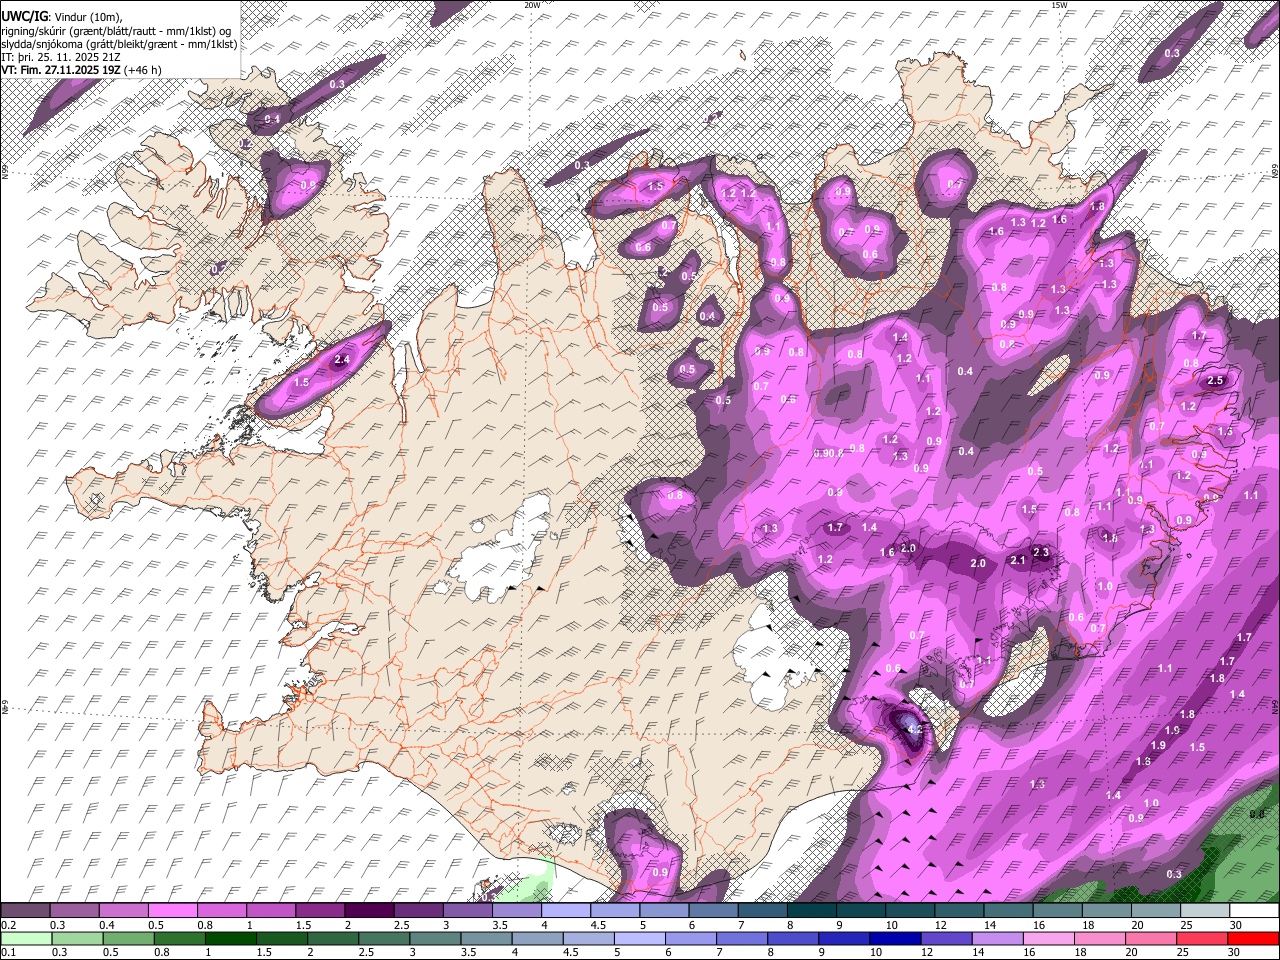The image size is (1280, 960).
Task: Click the 'slydda/snjókoma (grátt/bleikt/grænt - mm/1klst)' line
Action: (x=119, y=44)
